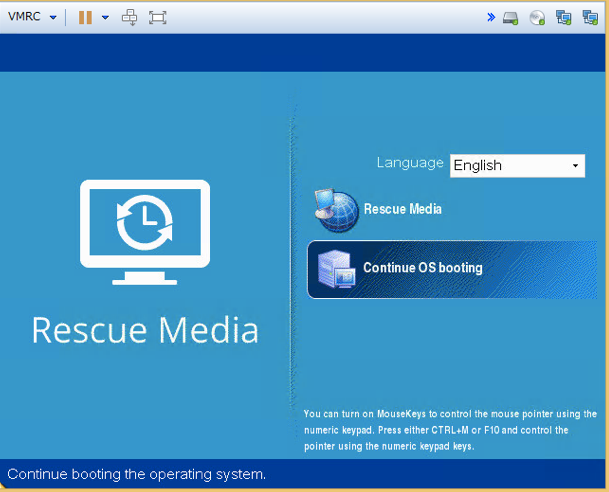Click the double chevron device expander
This screenshot has height=492, width=609.
[x=491, y=17]
